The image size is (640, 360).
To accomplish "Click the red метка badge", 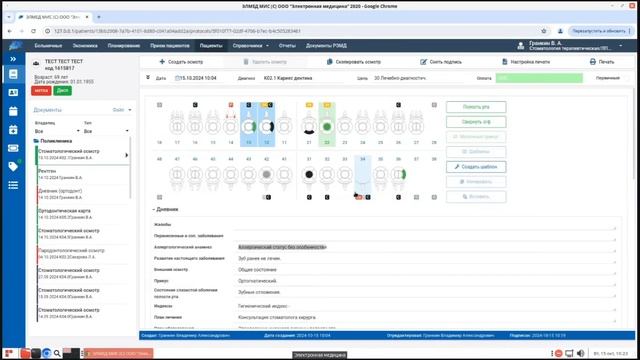I will point(41,91).
